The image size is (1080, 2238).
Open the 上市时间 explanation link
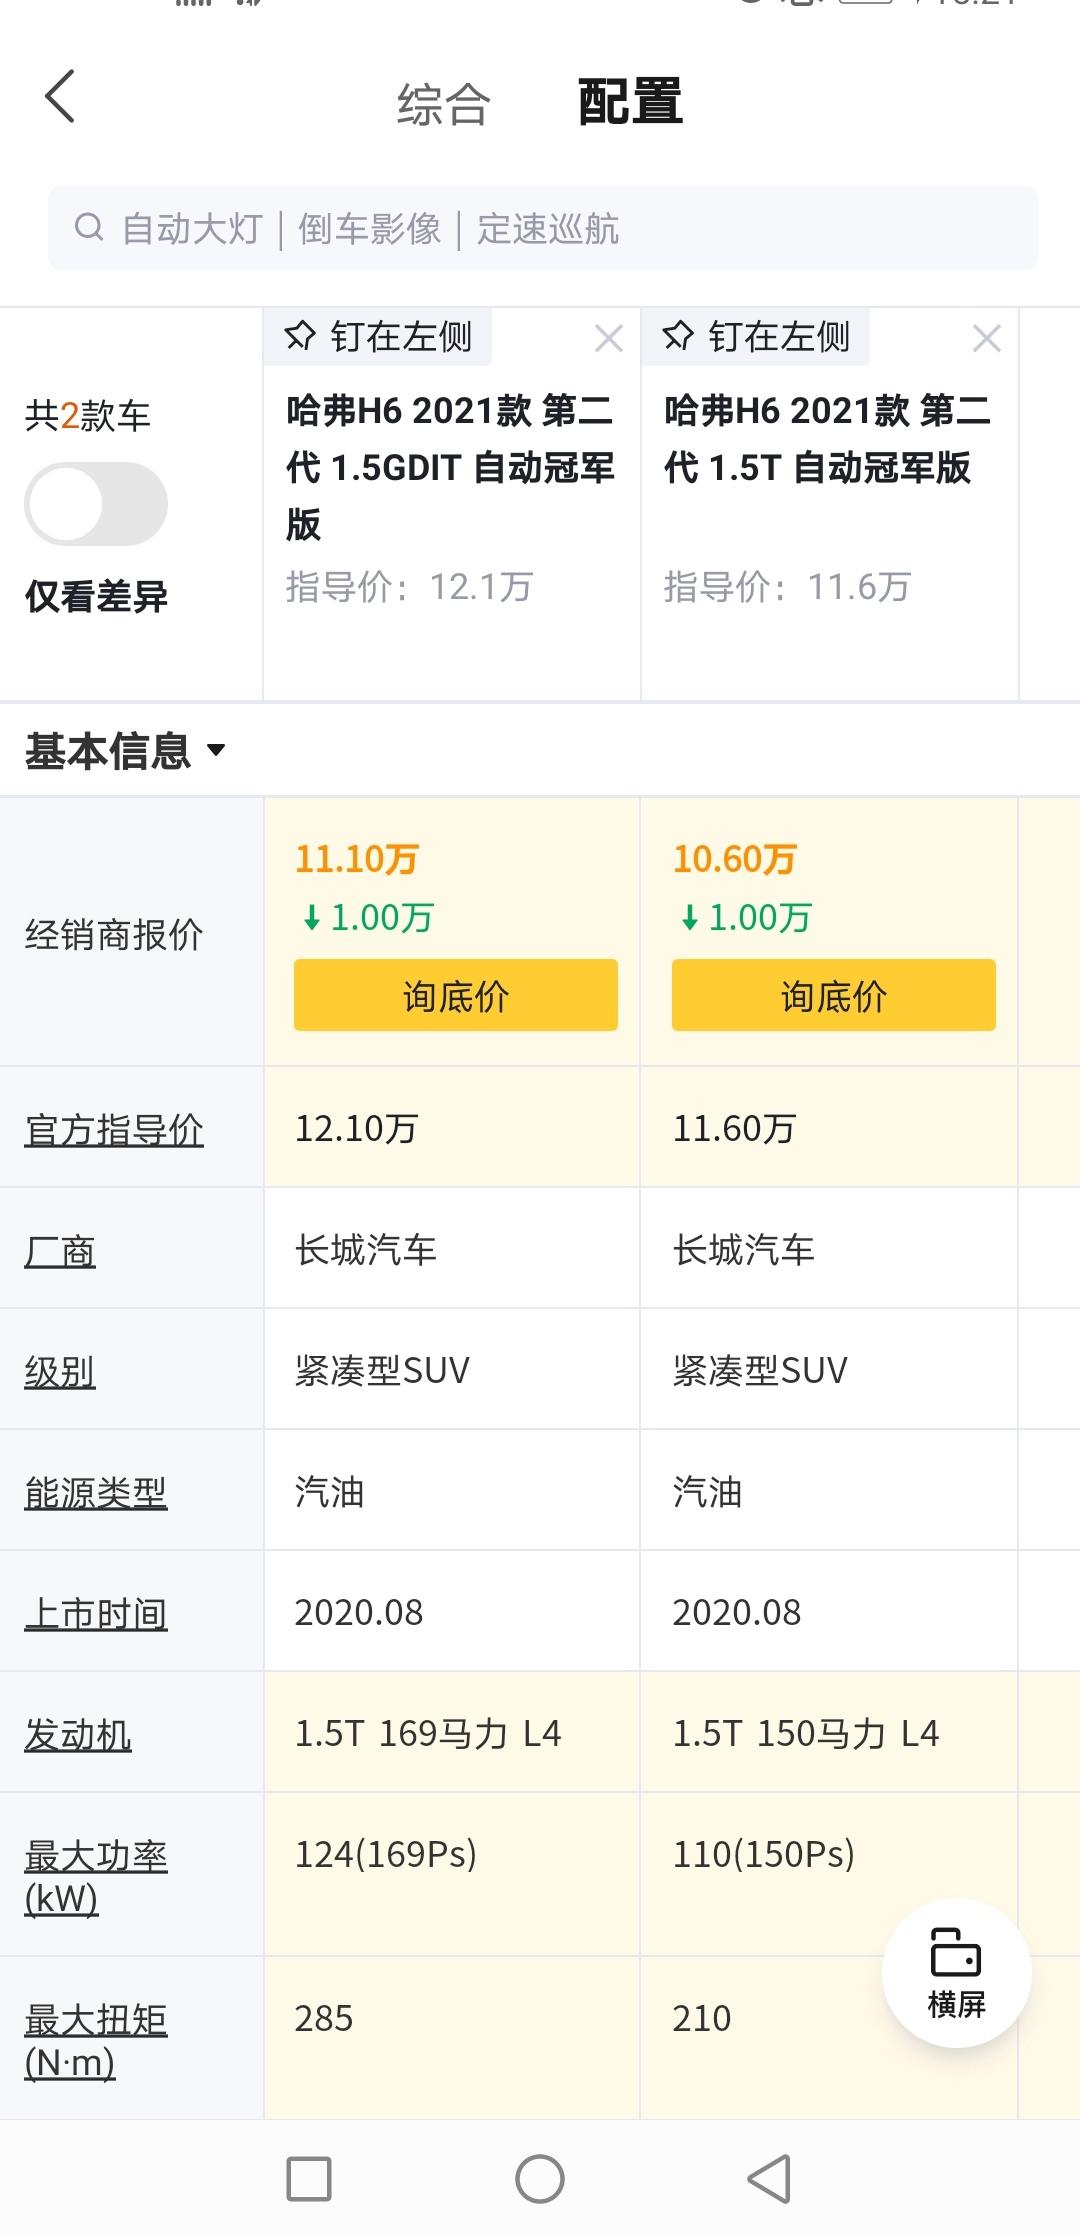click(96, 1613)
